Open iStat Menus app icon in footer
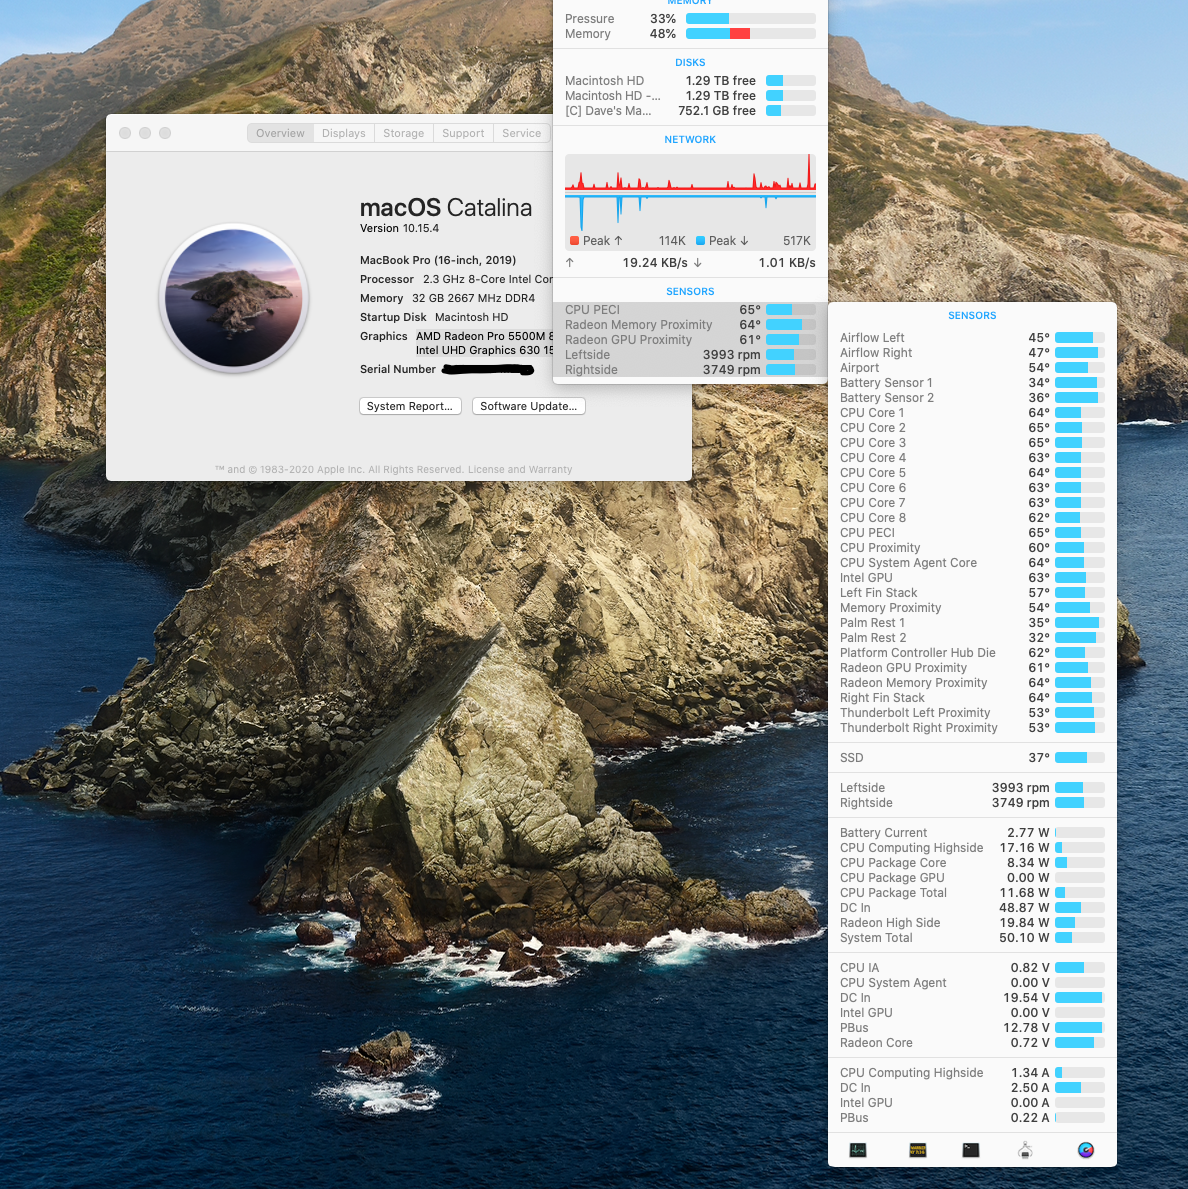Viewport: 1188px width, 1189px height. point(1086,1150)
